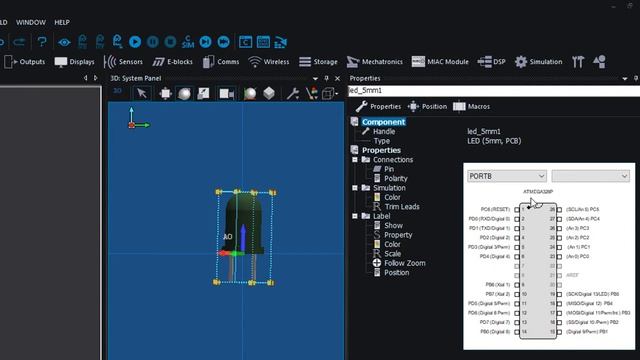Open the Mechatronics component menu

(375, 62)
